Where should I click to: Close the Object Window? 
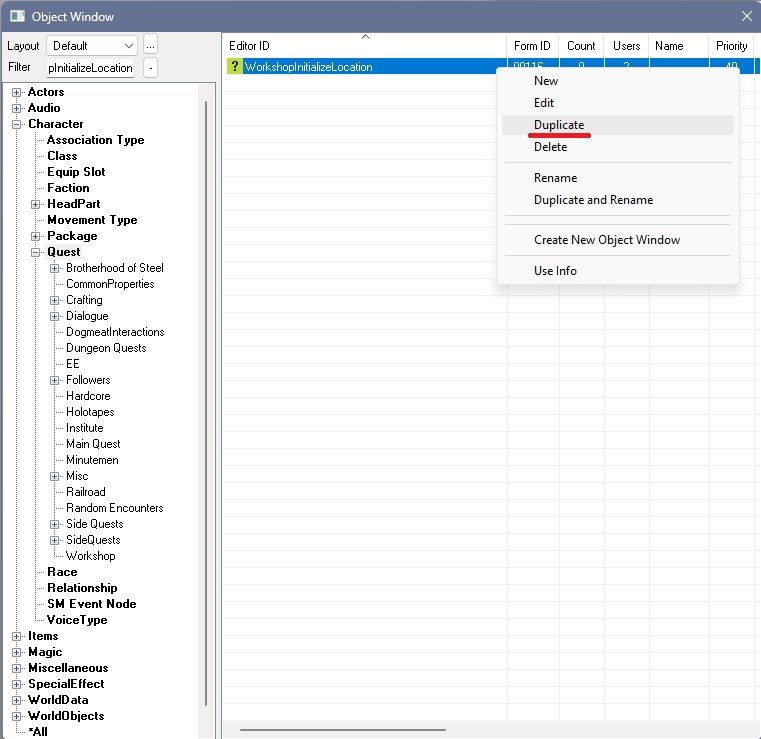pos(746,16)
